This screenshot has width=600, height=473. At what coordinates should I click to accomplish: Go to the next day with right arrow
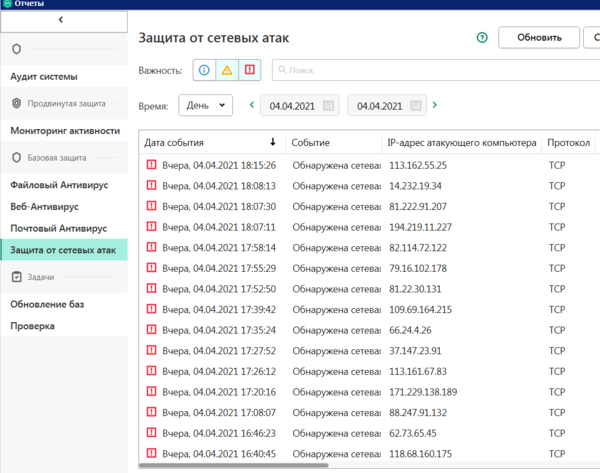pyautogui.click(x=435, y=105)
